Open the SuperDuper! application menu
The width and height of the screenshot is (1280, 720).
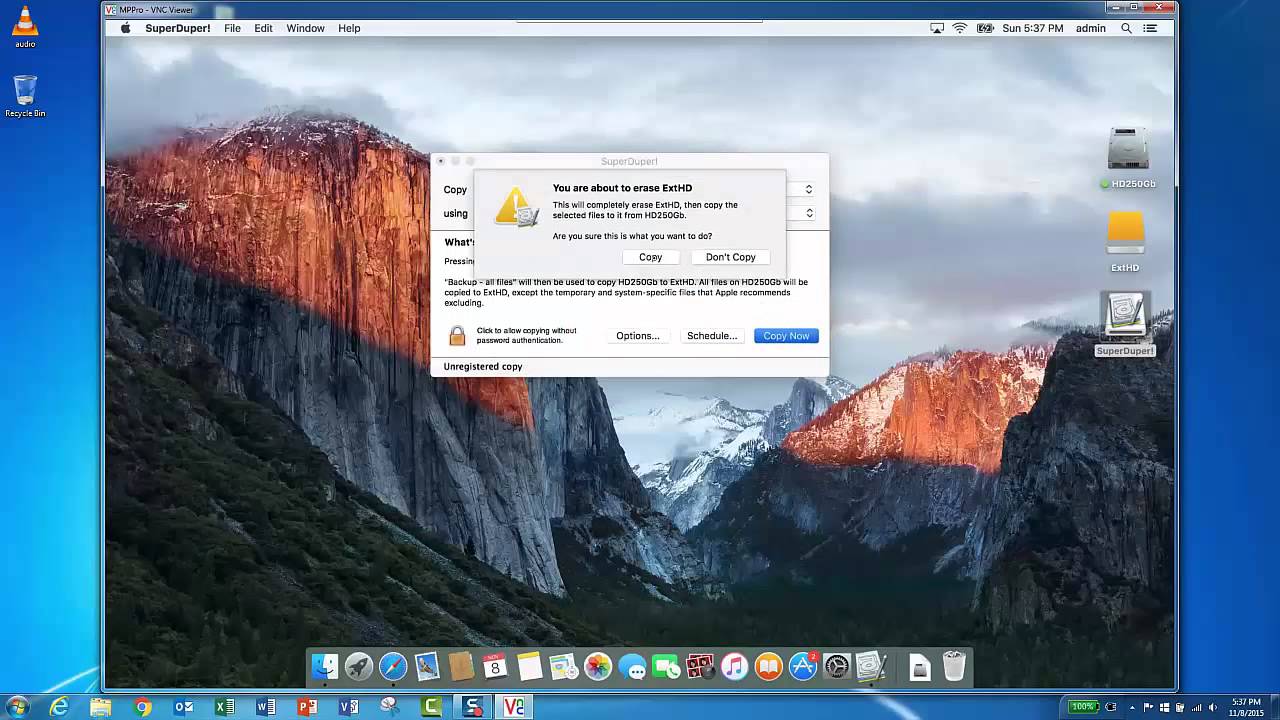[178, 28]
